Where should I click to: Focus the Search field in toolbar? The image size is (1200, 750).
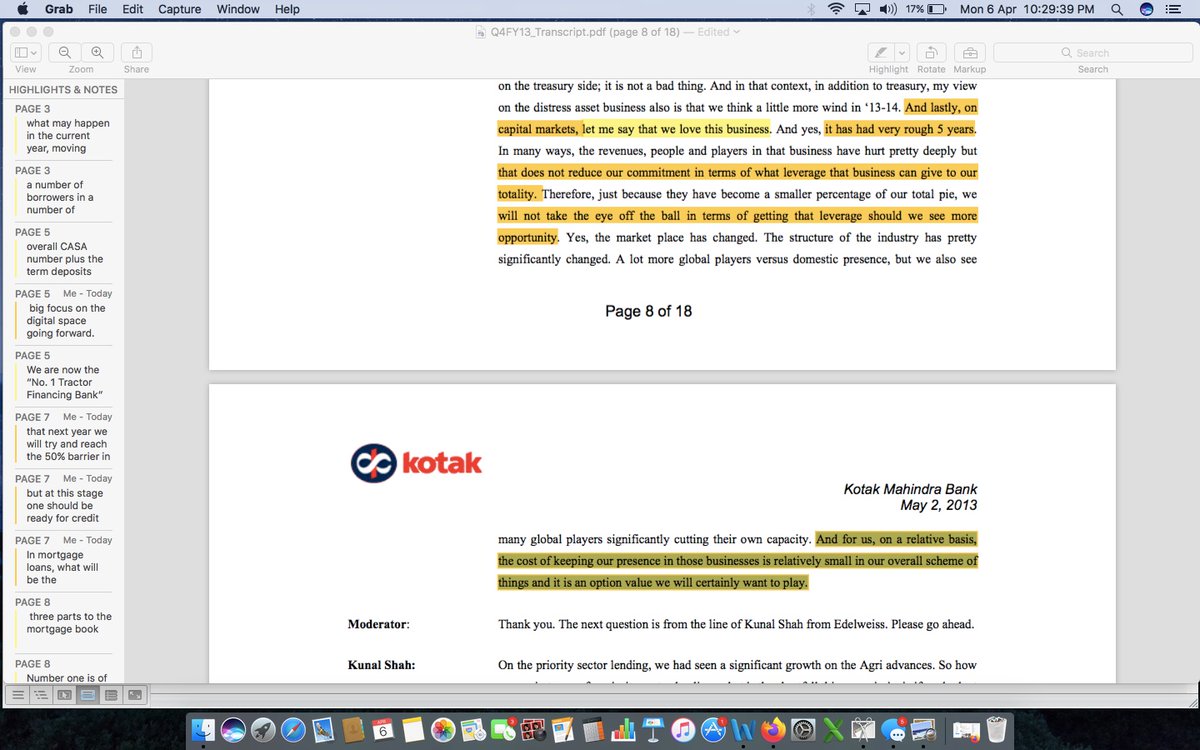coord(1092,53)
